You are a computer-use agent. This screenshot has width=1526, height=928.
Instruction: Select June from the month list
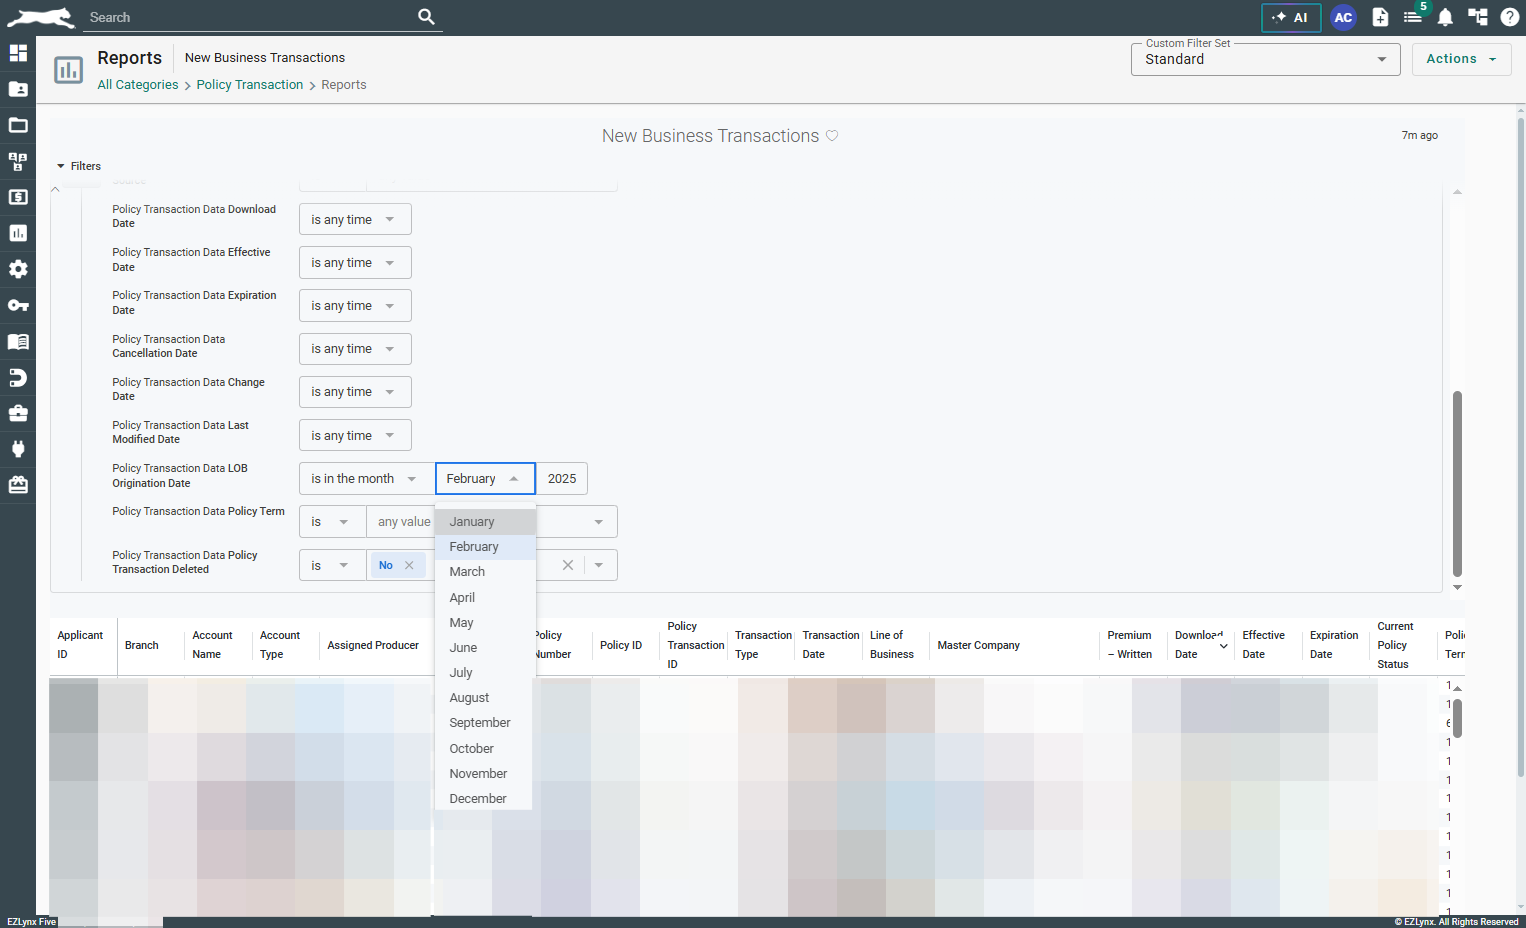point(485,648)
